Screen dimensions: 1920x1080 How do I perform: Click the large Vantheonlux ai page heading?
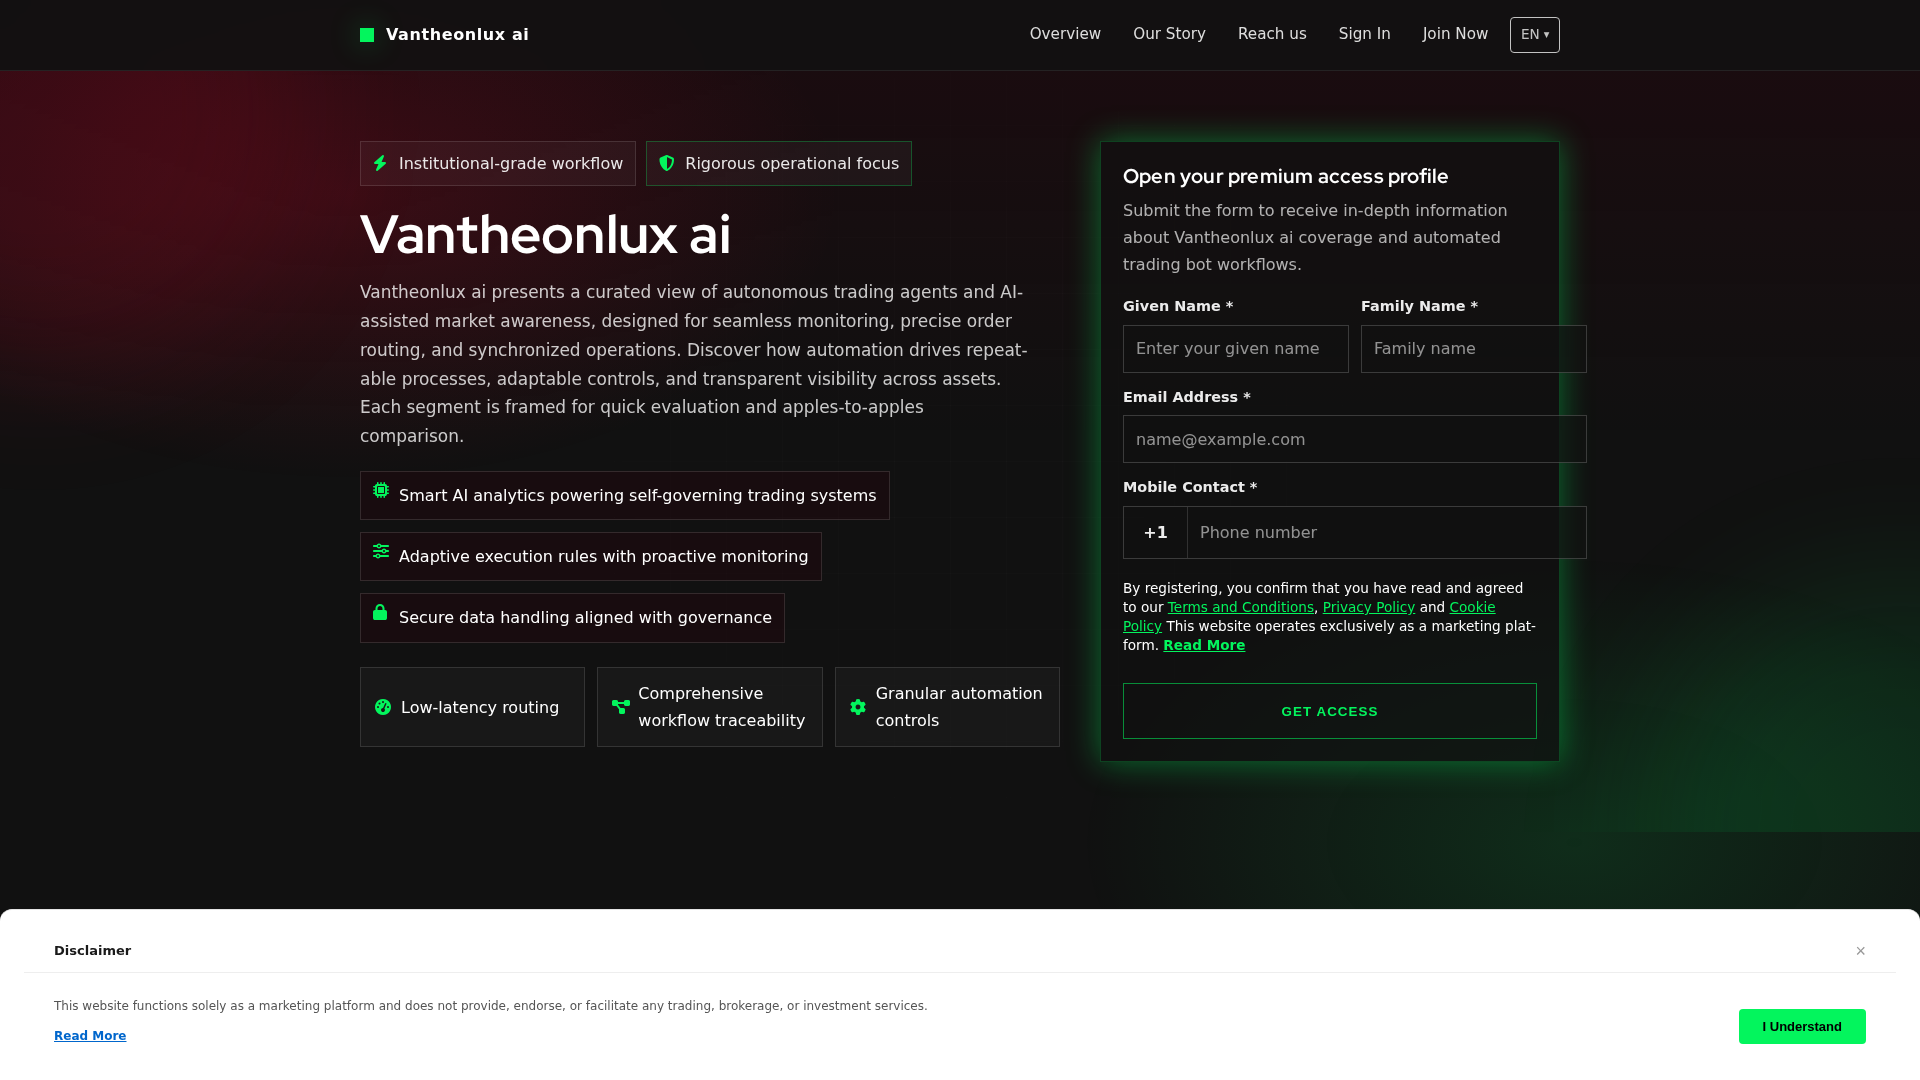click(x=545, y=235)
